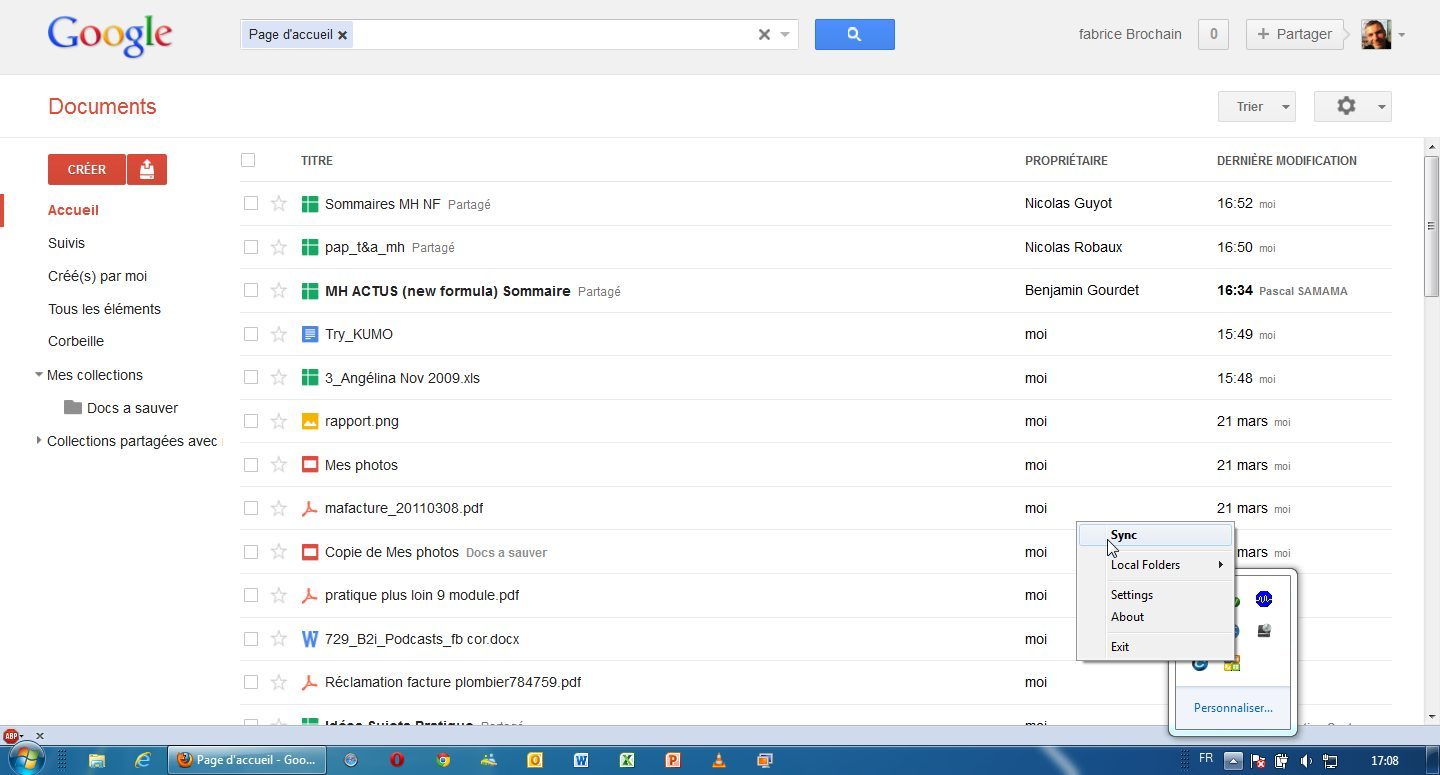Star the Mes photos presentation
The width and height of the screenshot is (1440, 775).
point(279,464)
